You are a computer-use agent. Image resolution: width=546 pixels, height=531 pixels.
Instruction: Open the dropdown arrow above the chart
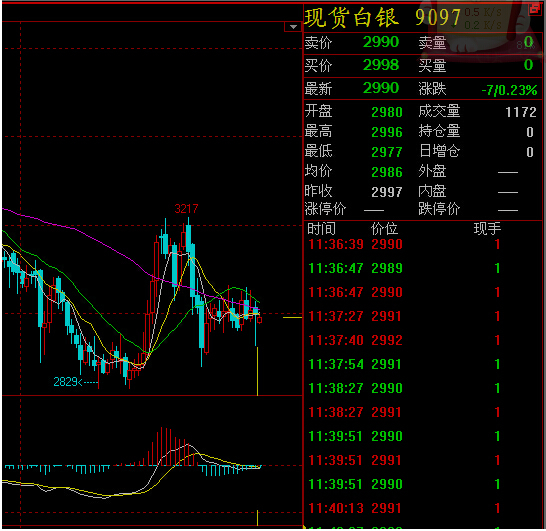(293, 27)
